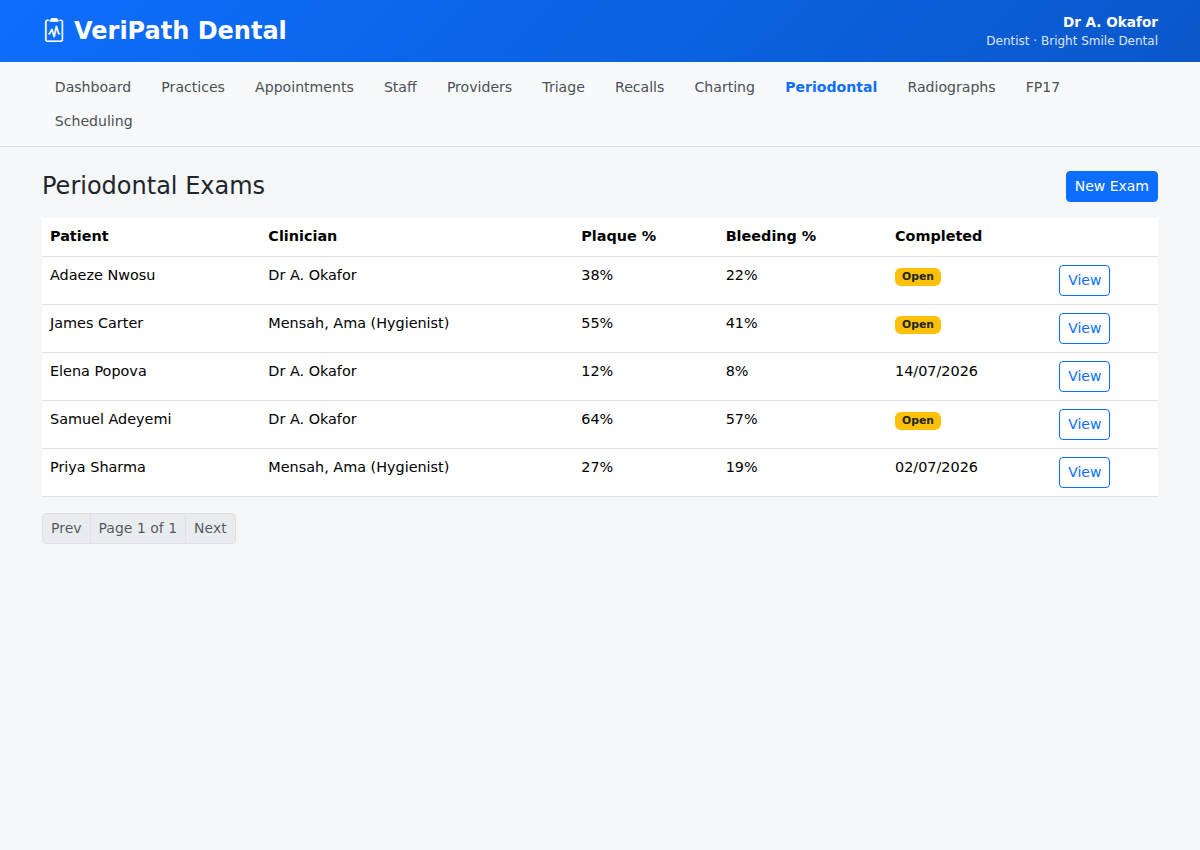Select patient name Priya Sharma
Screen dimensions: 1200x850
click(x=97, y=467)
